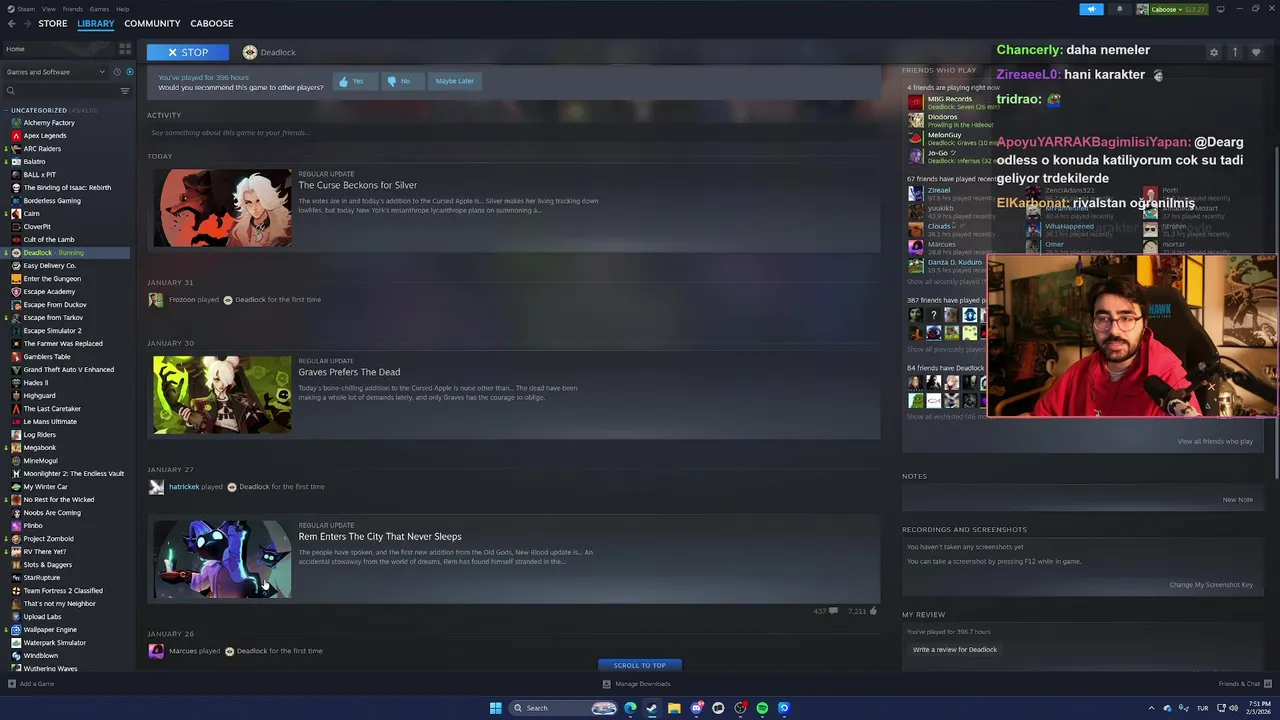Switch to the COMMUNITY tab
The image size is (1280, 720).
coord(152,24)
